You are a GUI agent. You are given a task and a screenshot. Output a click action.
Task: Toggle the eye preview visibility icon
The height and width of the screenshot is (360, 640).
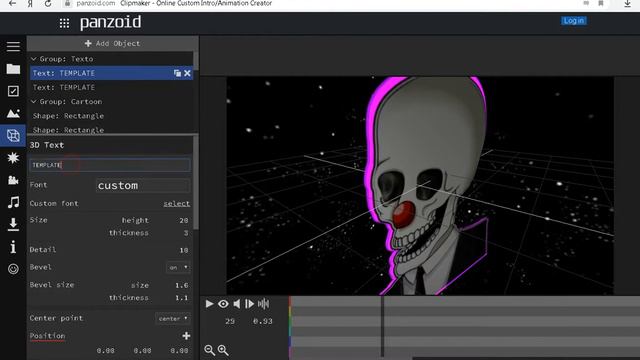tap(223, 304)
